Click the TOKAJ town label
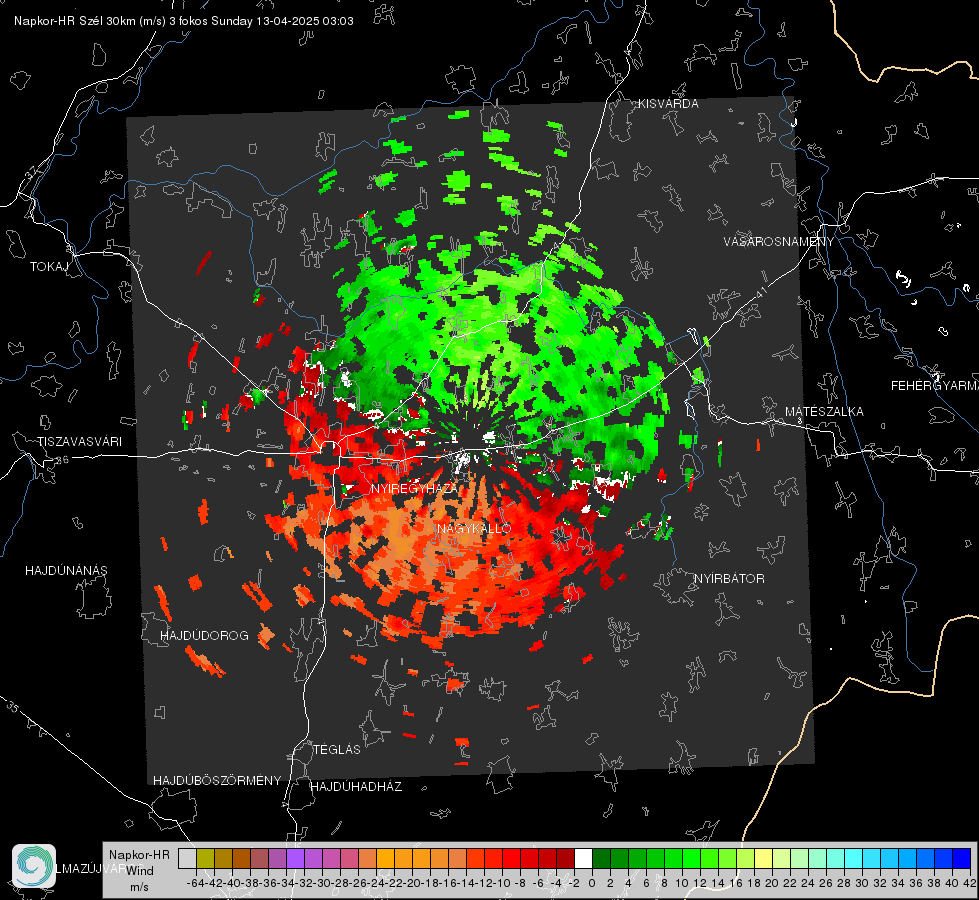 (x=49, y=267)
